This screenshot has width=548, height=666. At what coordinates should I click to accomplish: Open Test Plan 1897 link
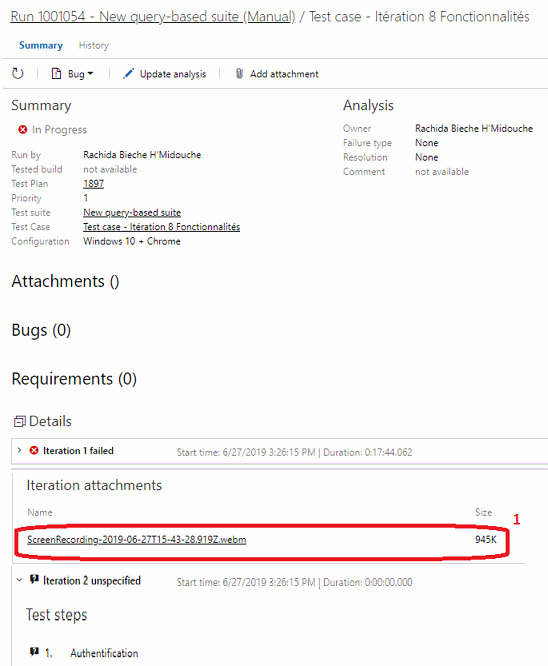93,184
